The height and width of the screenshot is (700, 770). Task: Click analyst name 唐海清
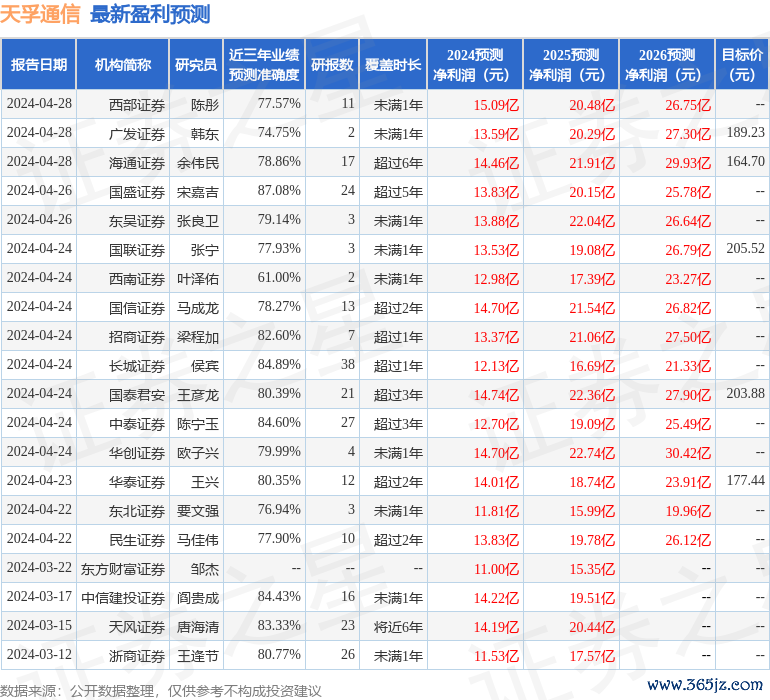tap(198, 627)
